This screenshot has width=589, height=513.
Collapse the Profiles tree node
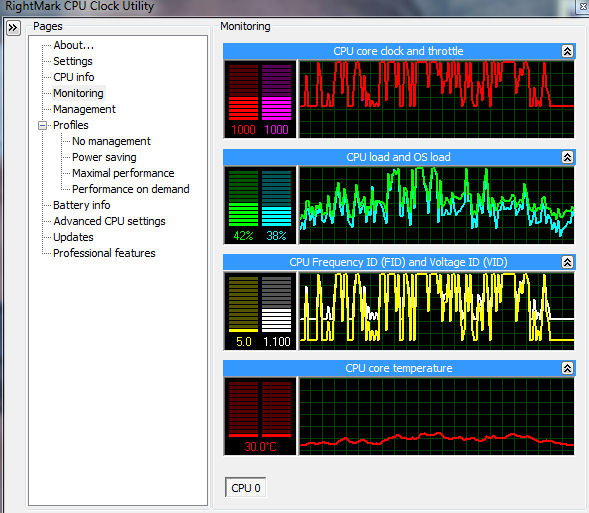[43, 125]
